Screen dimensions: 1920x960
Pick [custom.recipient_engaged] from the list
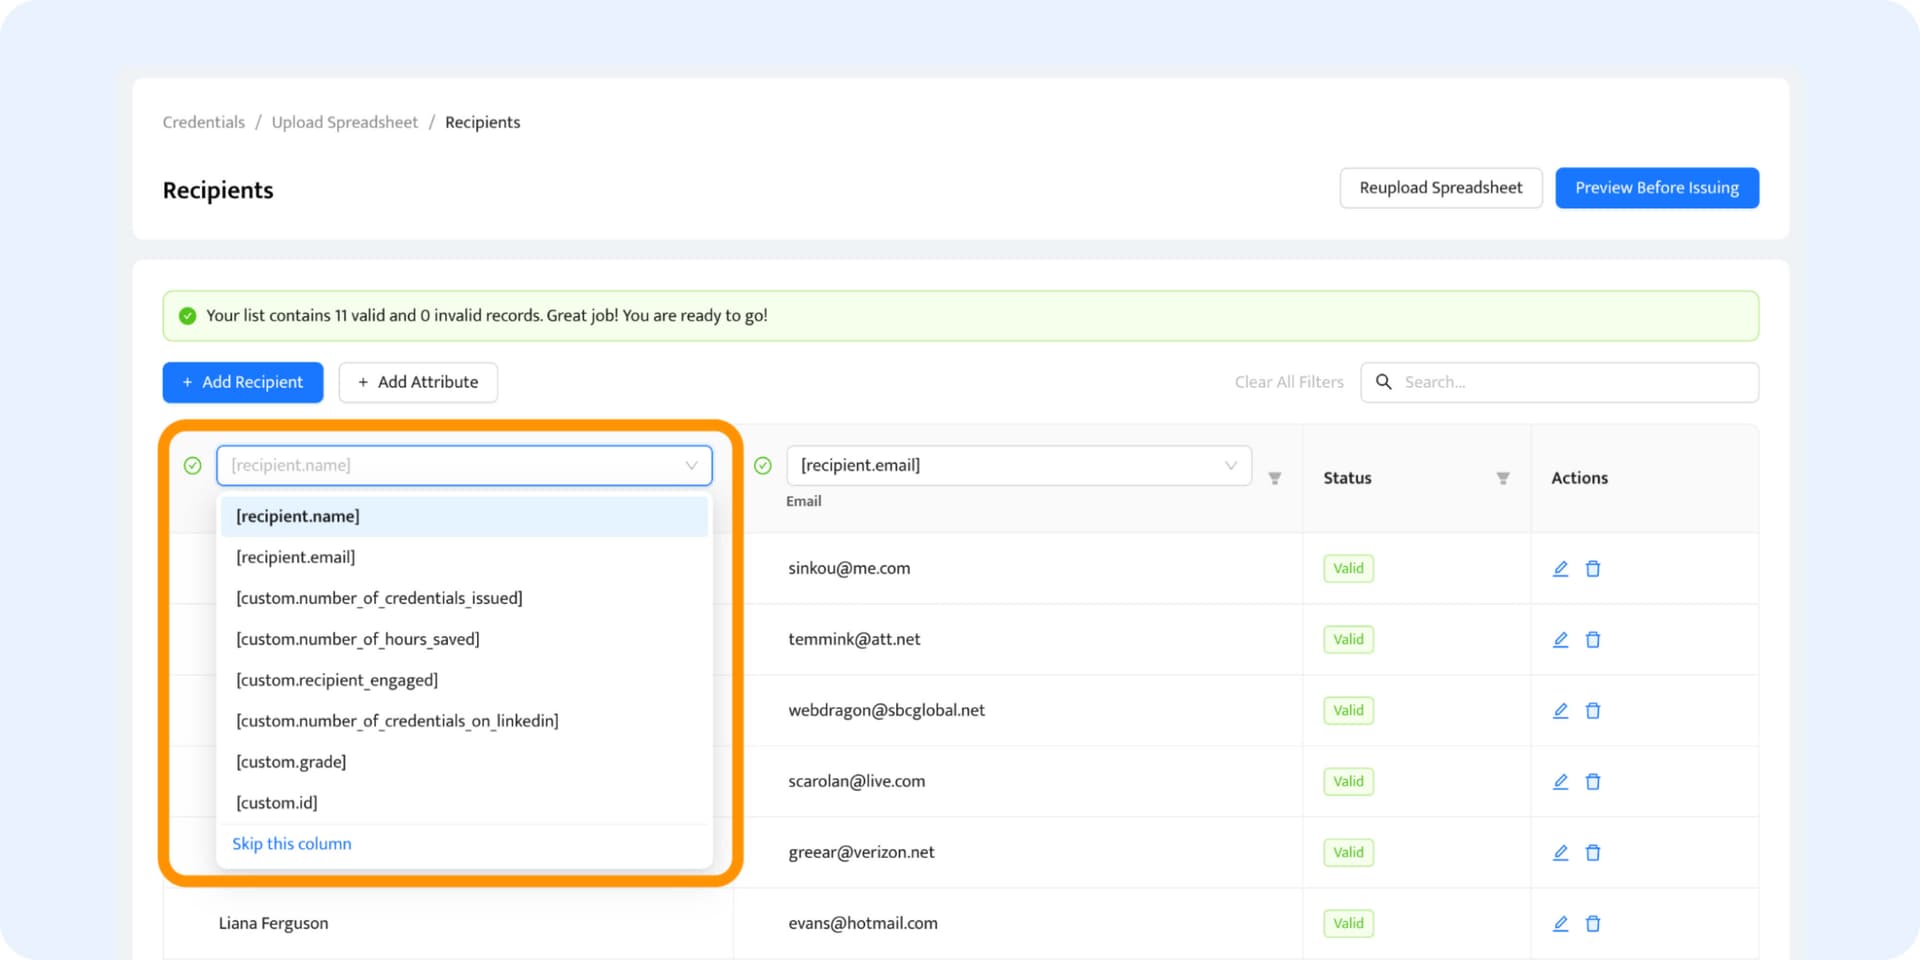[x=337, y=680]
